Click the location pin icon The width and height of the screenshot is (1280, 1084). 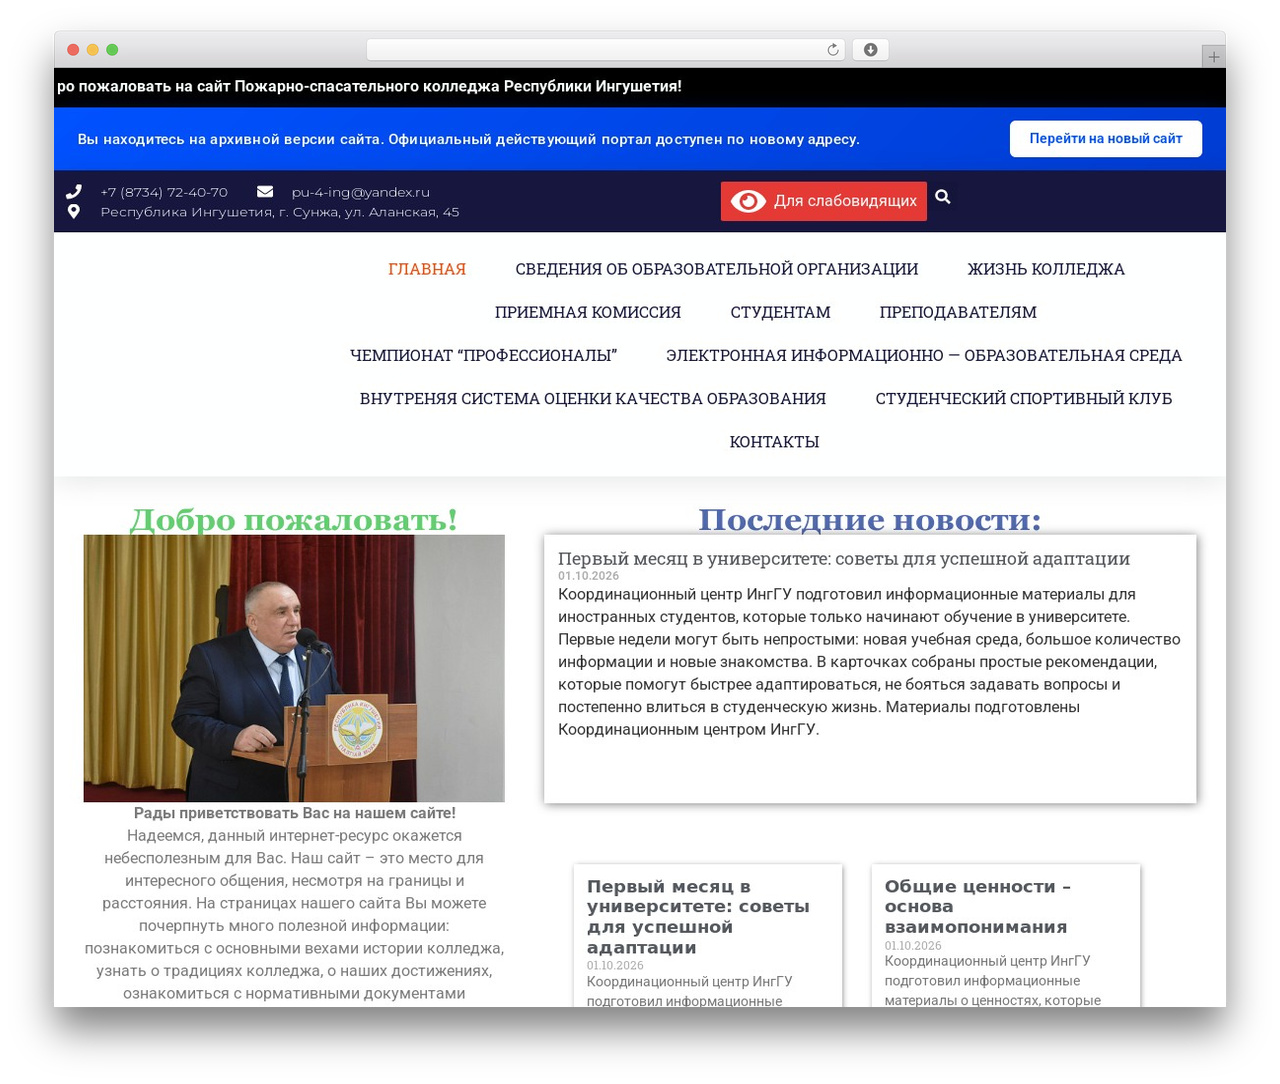tap(73, 212)
